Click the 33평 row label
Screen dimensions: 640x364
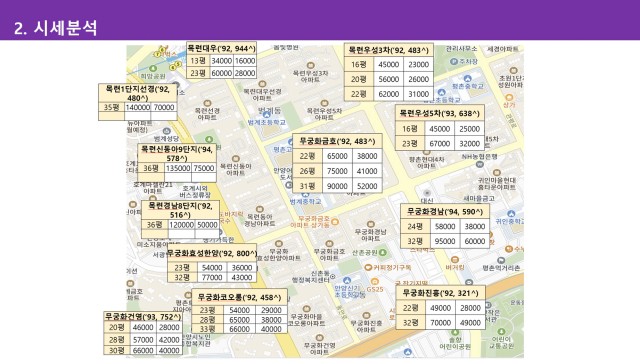point(207,329)
